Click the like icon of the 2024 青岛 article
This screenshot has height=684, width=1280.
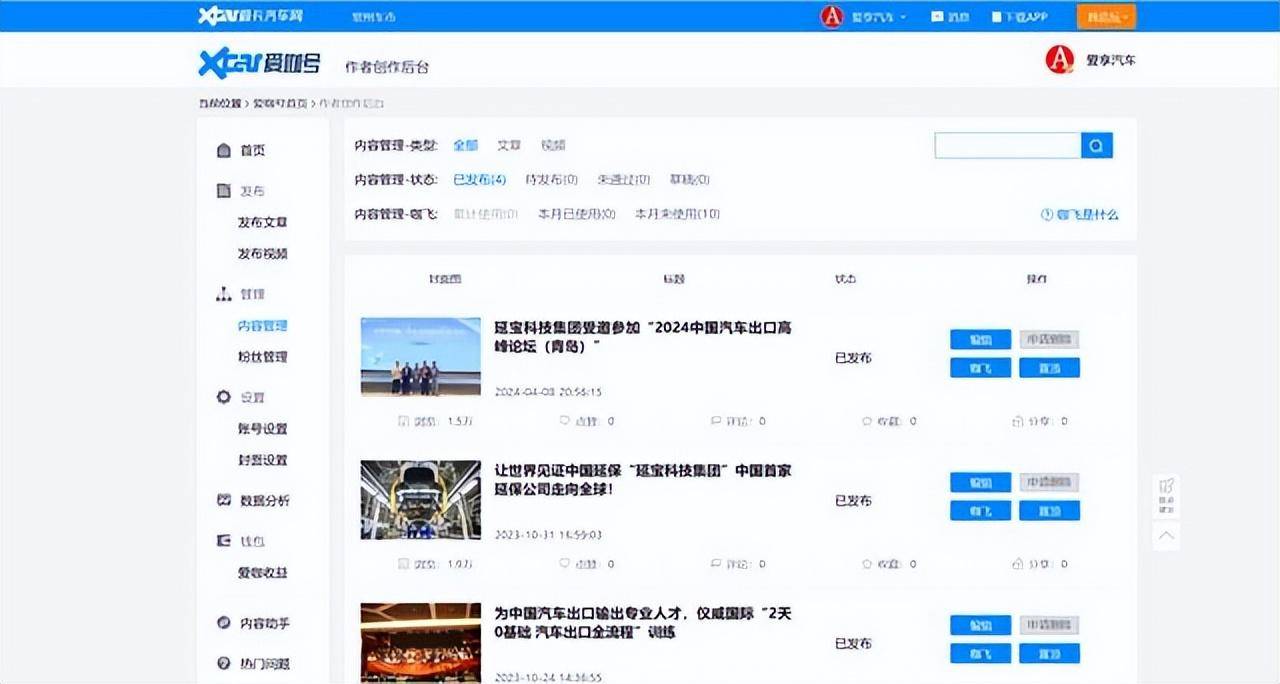pos(564,422)
